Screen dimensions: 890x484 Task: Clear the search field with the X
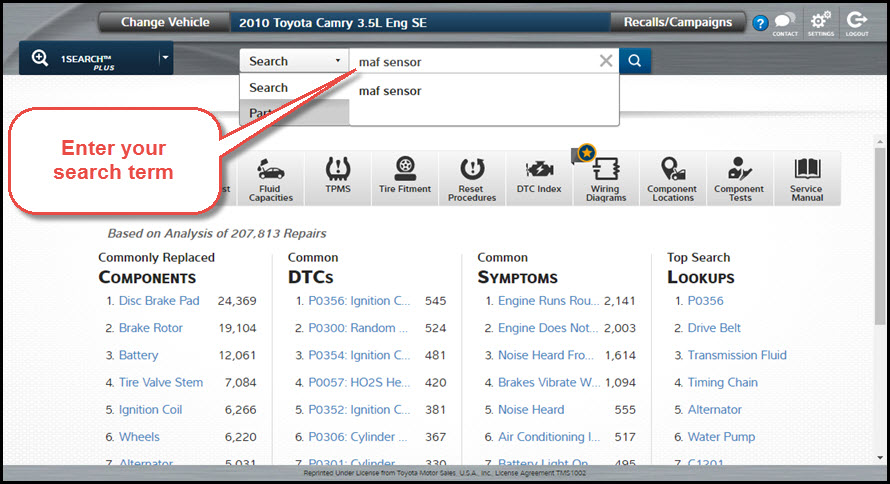click(606, 61)
